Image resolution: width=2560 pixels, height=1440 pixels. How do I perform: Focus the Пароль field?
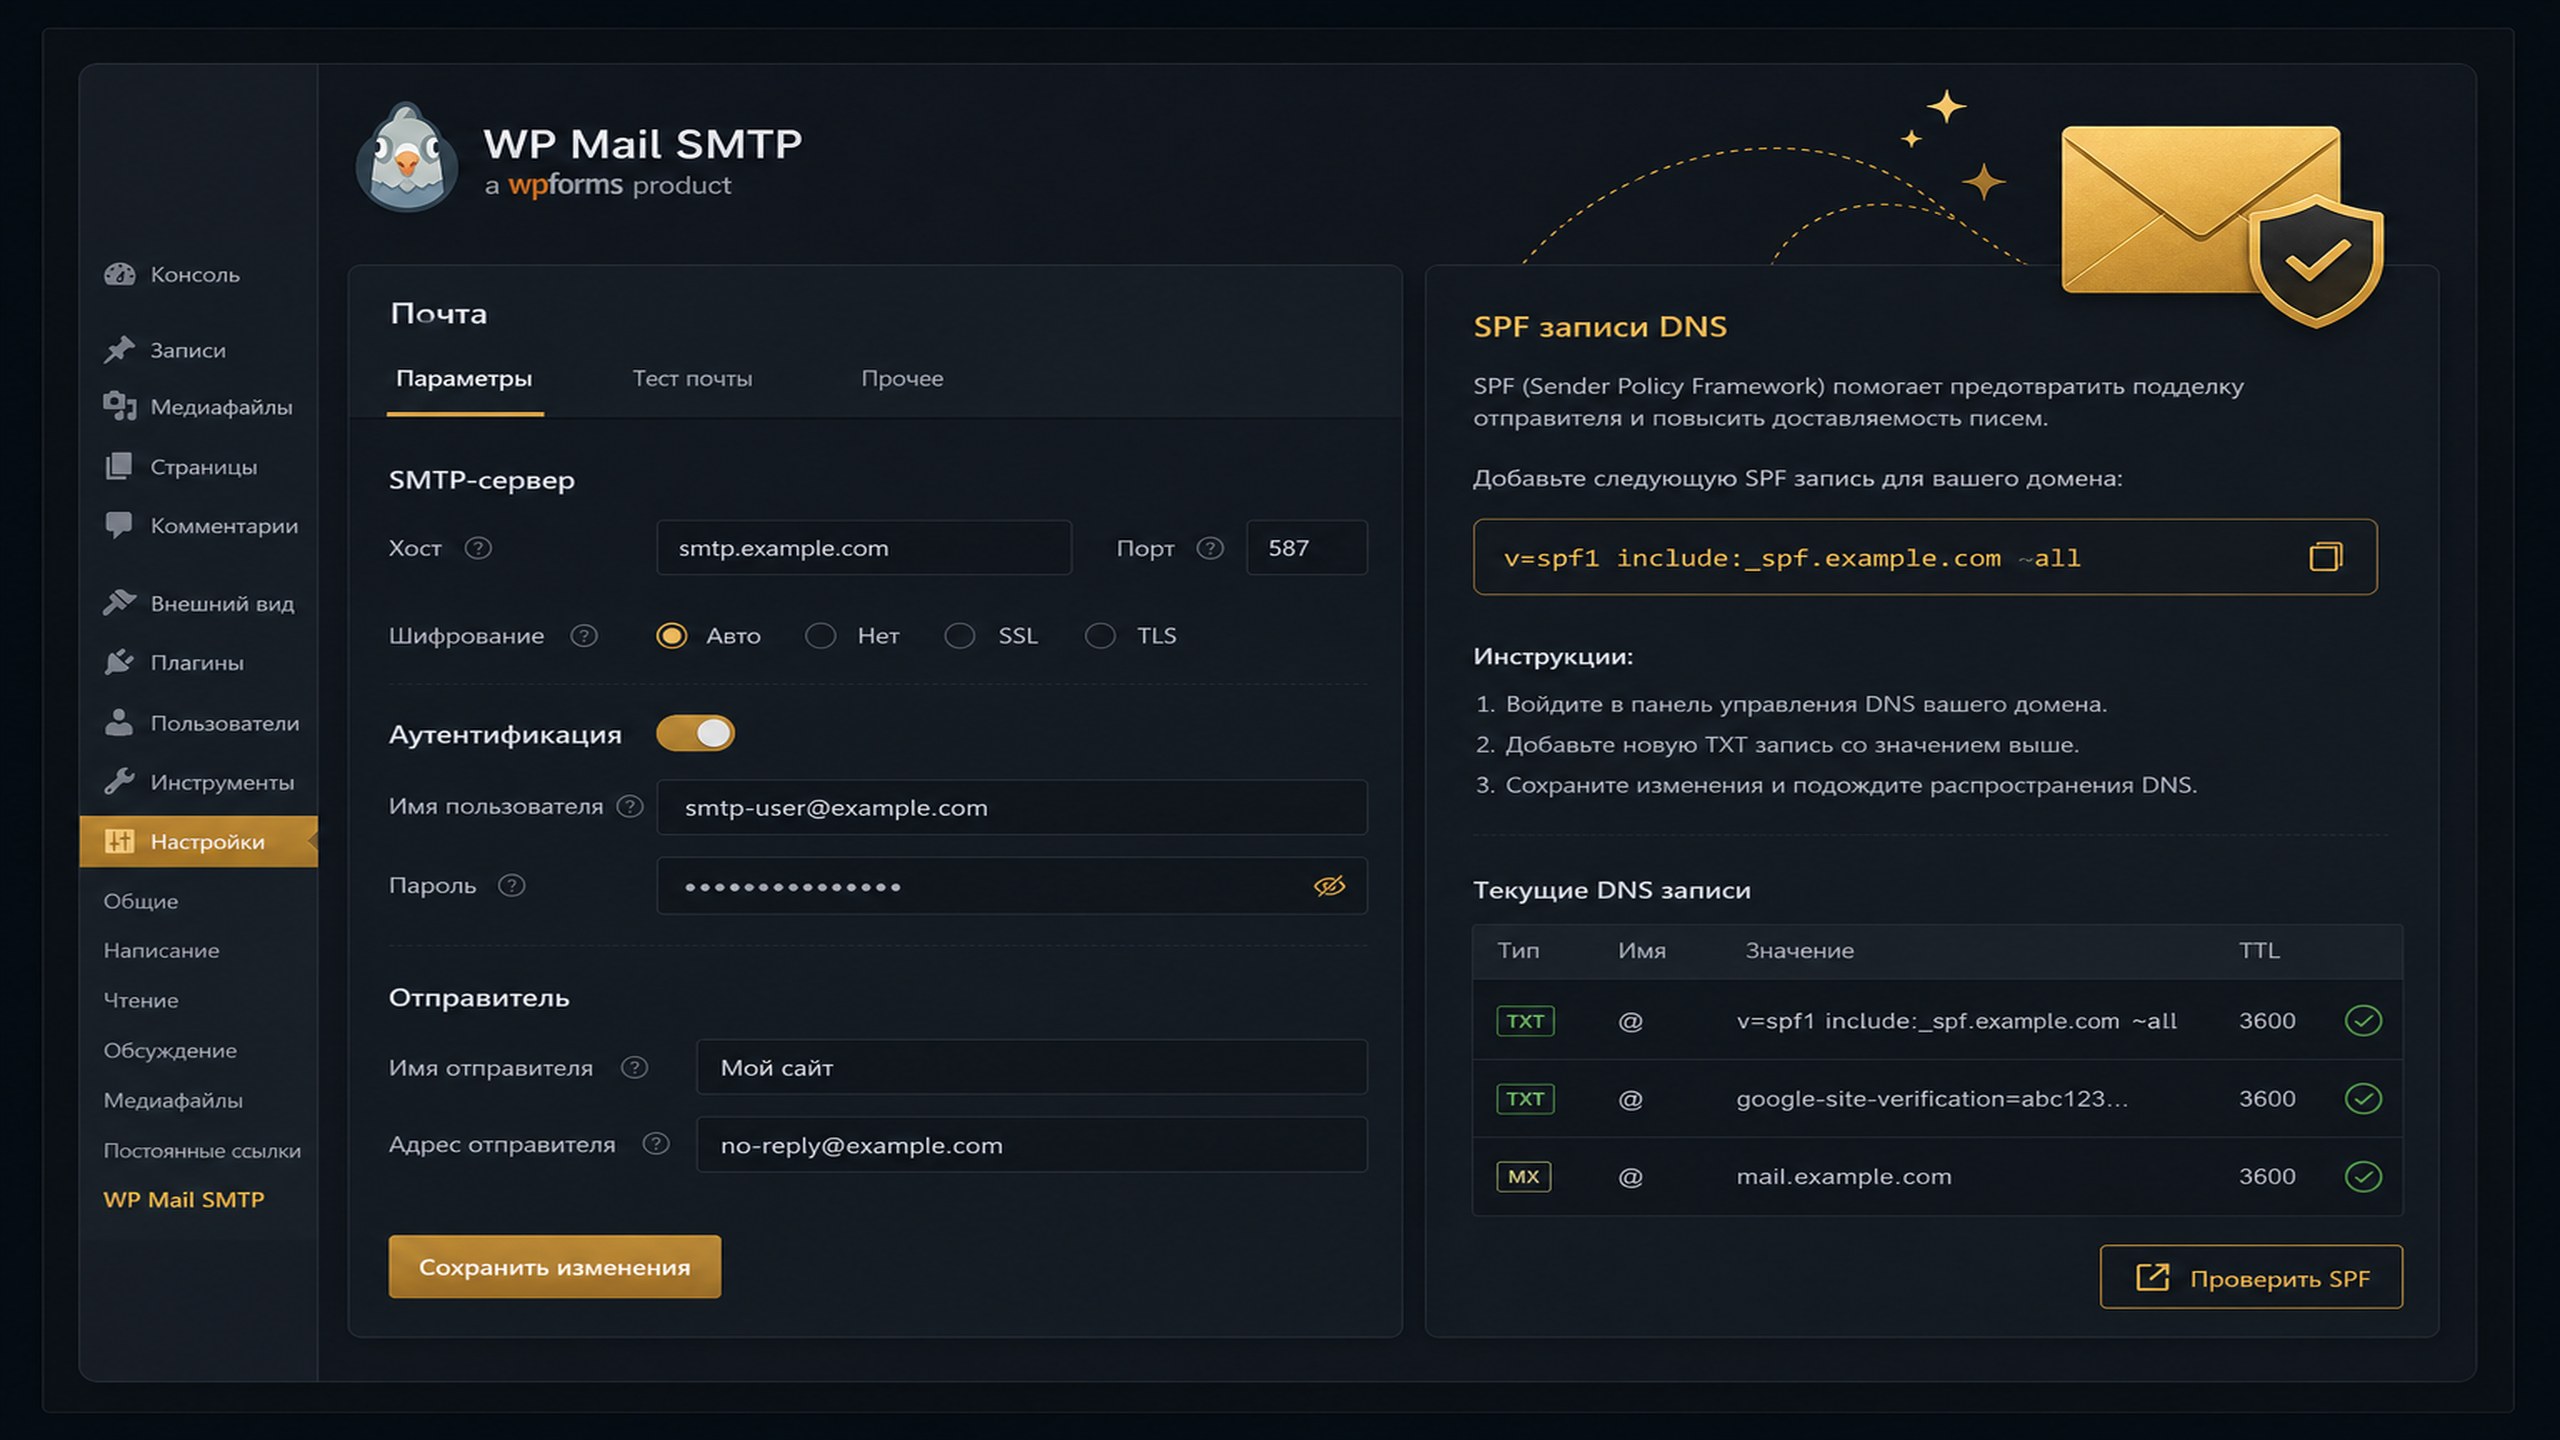1012,886
